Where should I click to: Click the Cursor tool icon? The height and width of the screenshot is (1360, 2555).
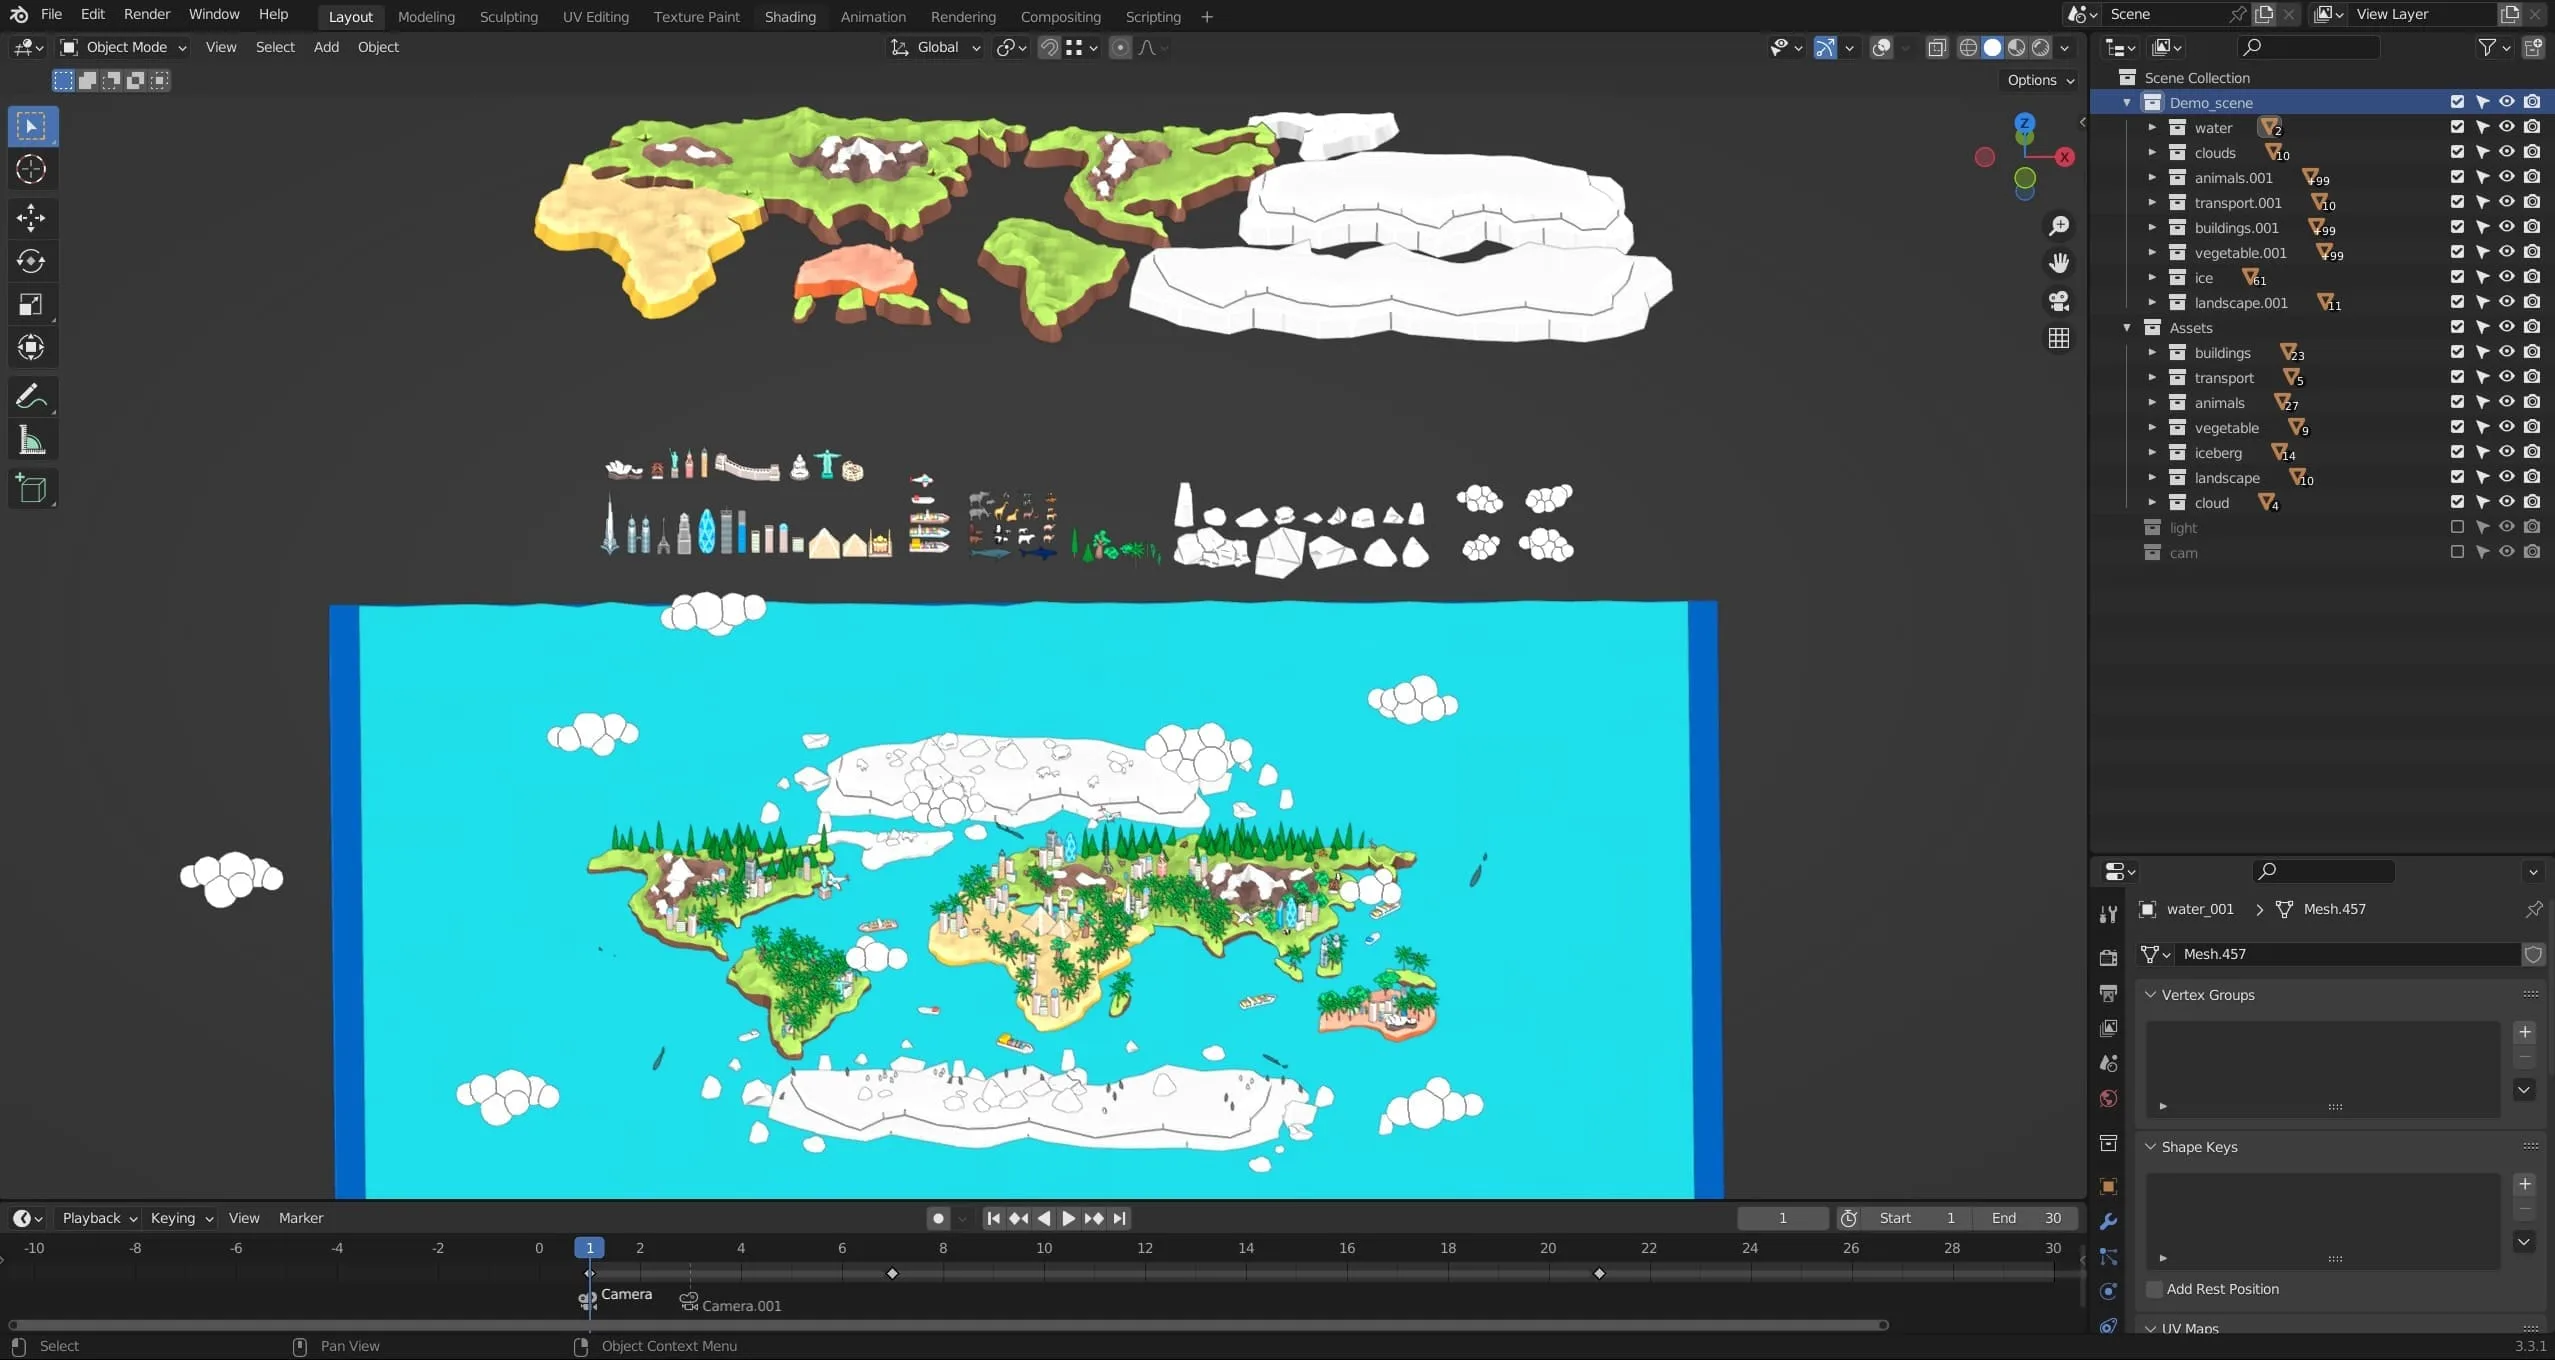coord(31,169)
